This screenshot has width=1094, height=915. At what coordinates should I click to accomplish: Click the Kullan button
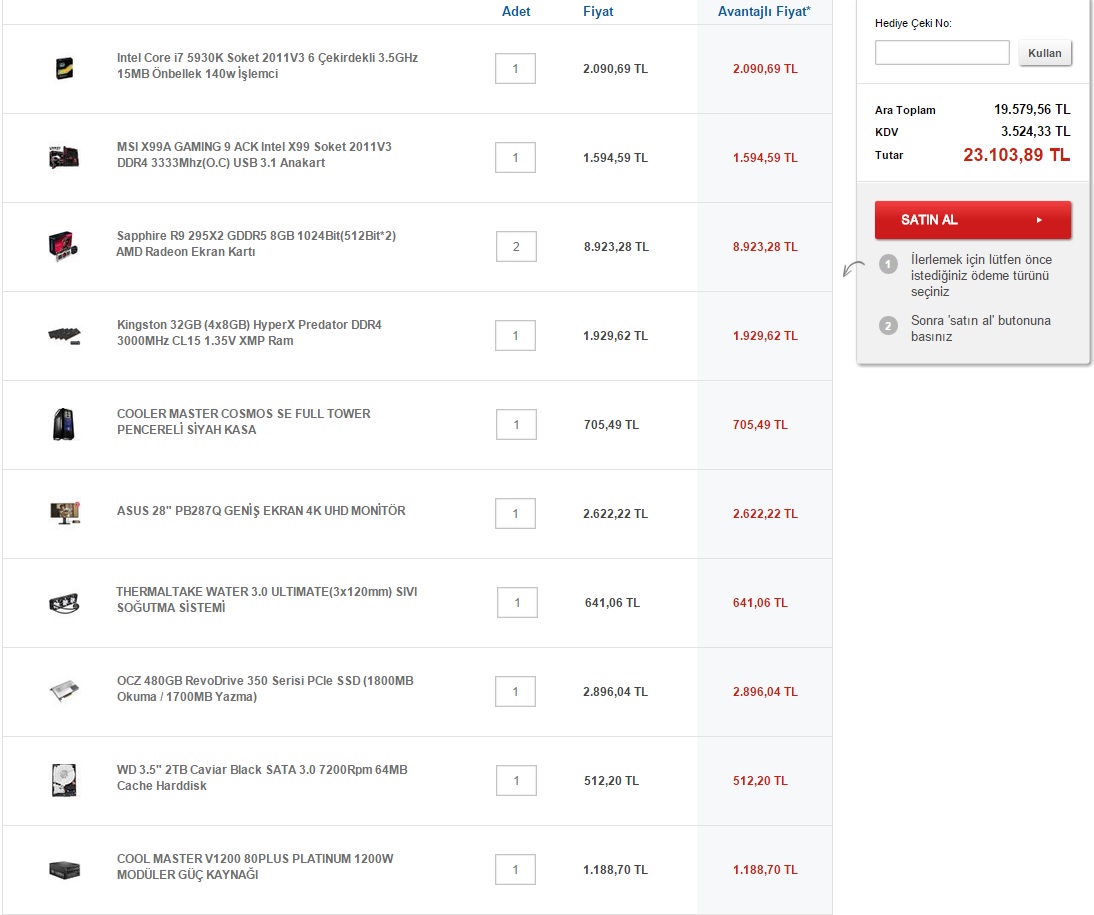point(1044,53)
